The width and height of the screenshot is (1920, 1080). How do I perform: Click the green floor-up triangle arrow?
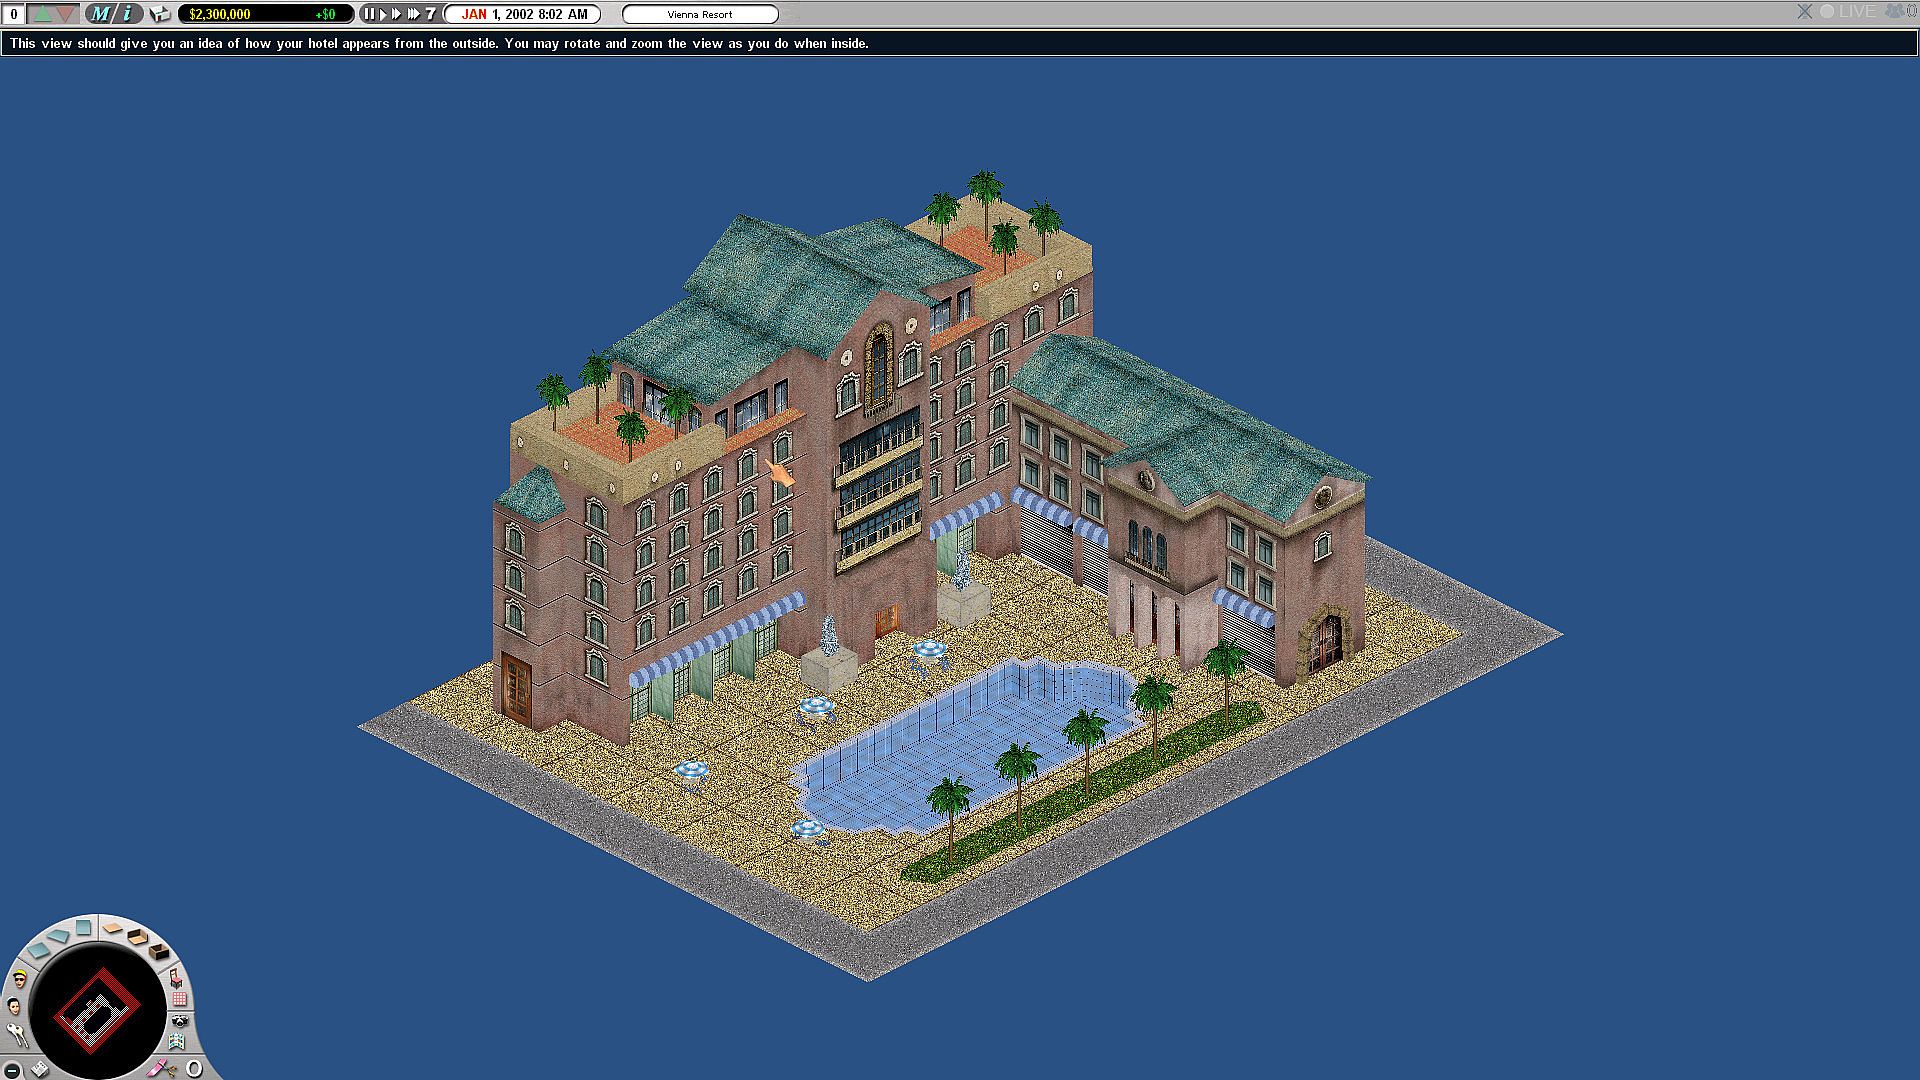point(42,14)
